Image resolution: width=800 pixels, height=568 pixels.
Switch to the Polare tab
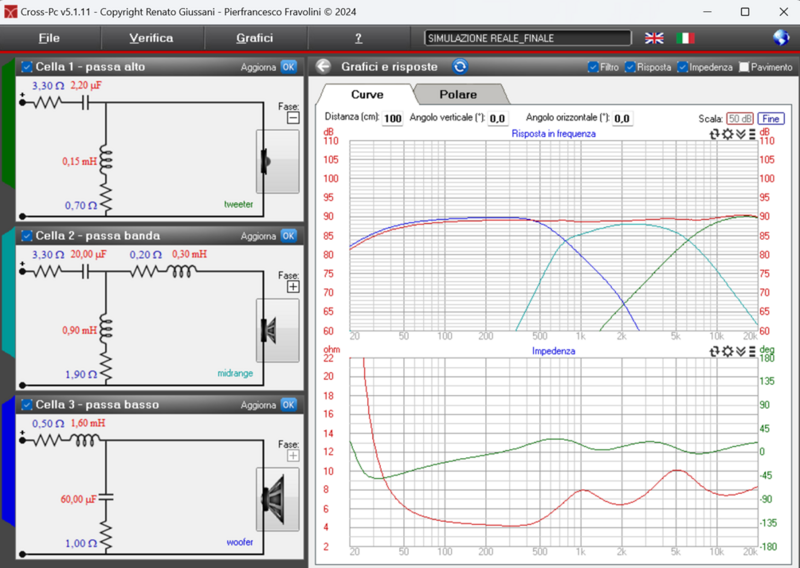coord(458,94)
